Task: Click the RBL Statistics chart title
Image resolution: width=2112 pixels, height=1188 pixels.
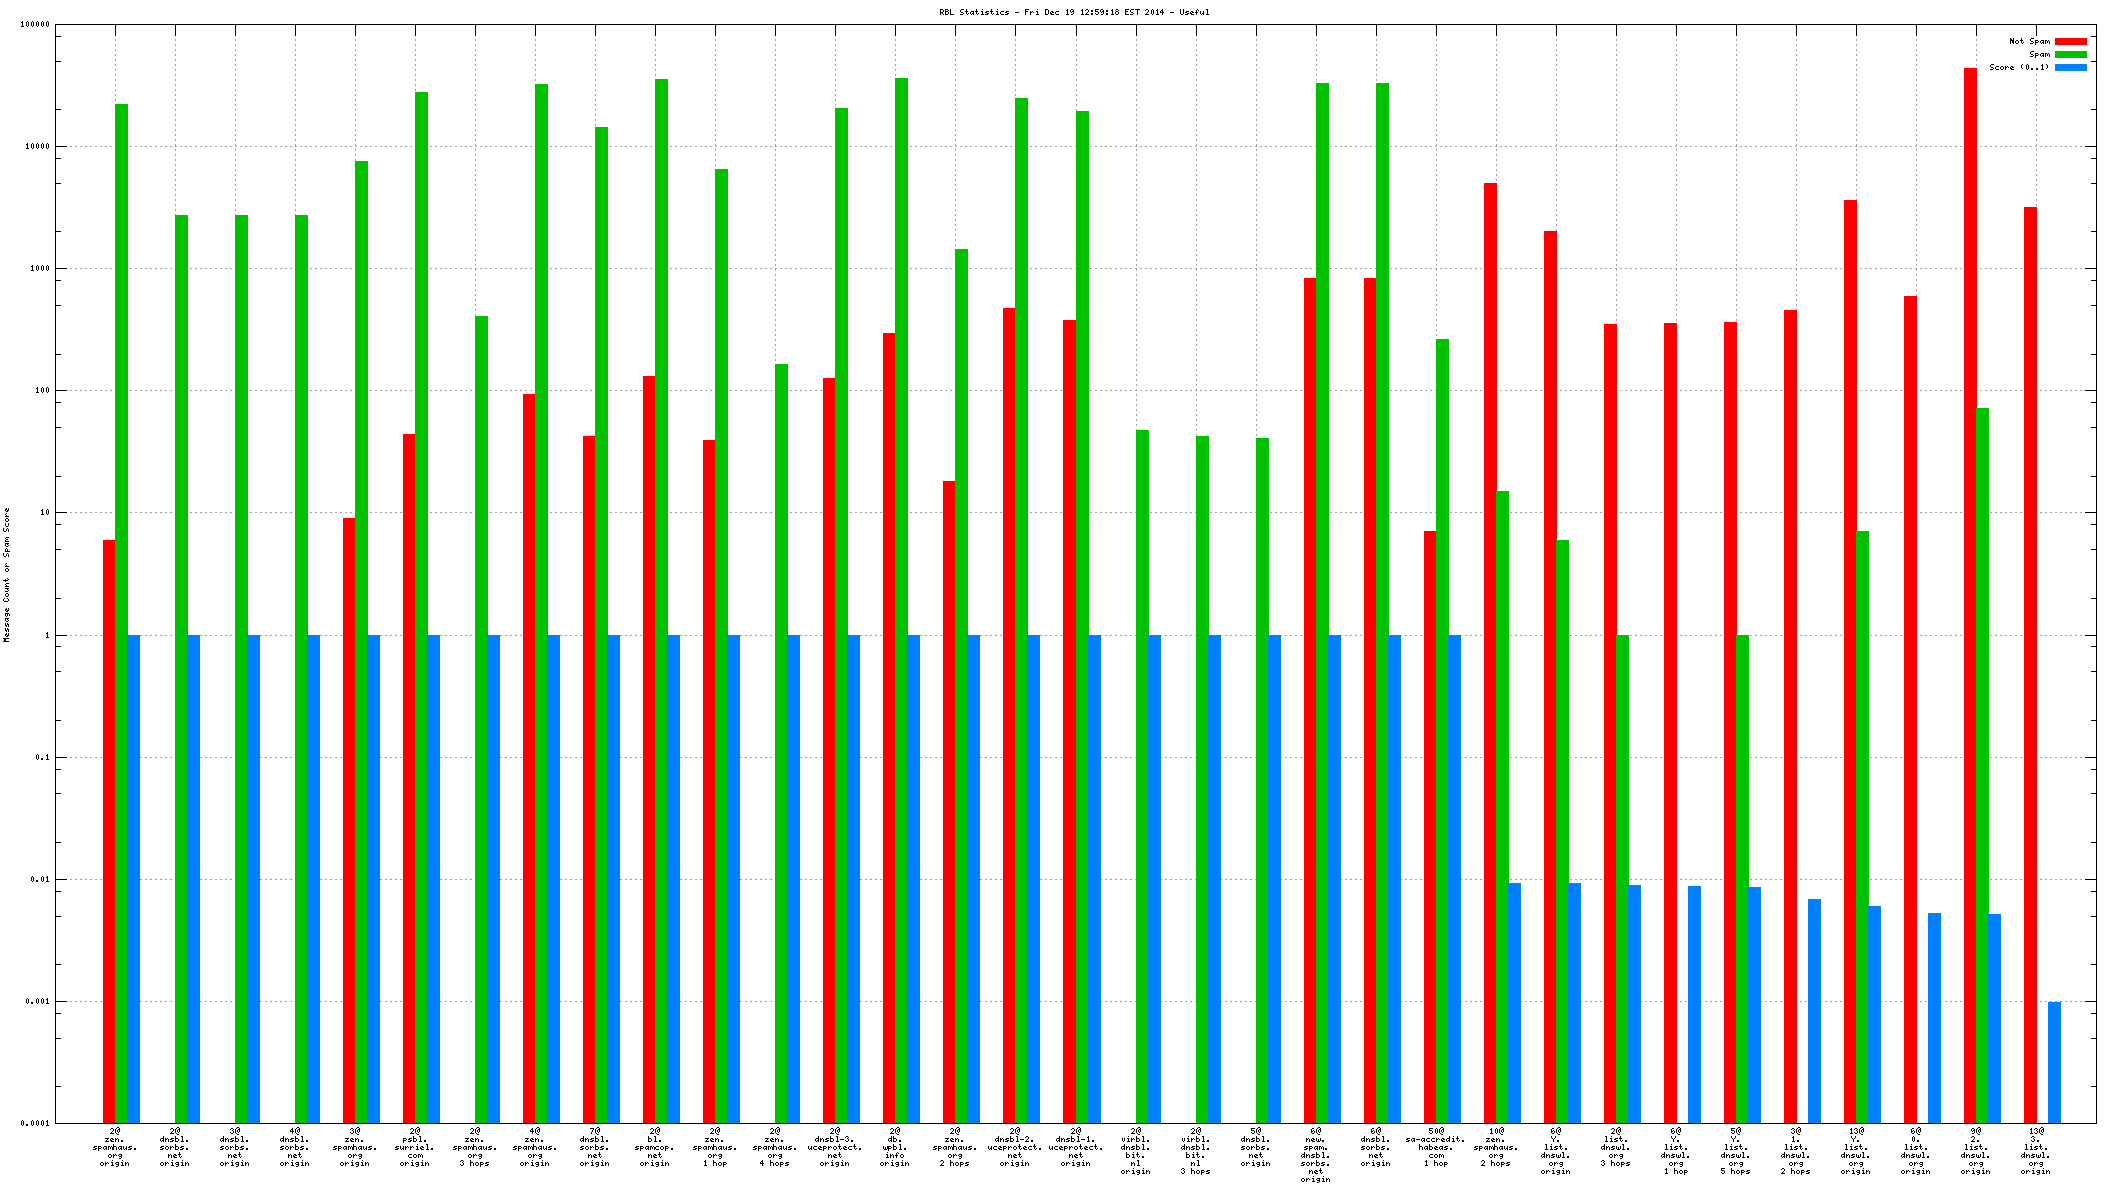Action: point(1073,12)
